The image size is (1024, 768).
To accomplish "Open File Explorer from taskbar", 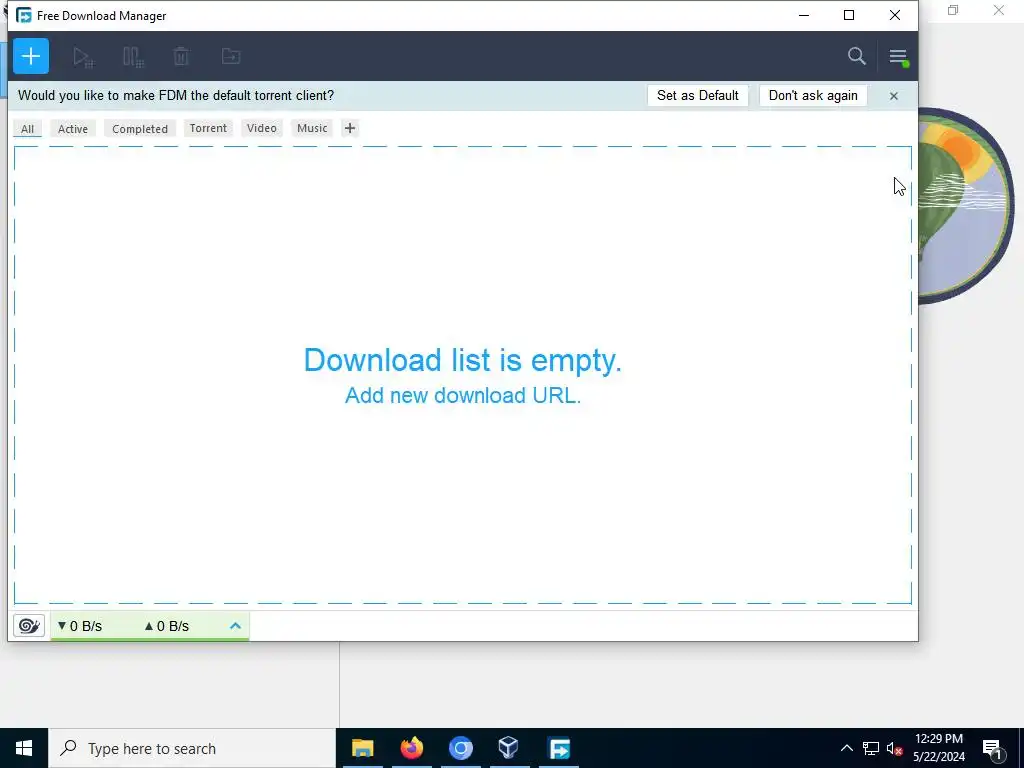I will (362, 748).
